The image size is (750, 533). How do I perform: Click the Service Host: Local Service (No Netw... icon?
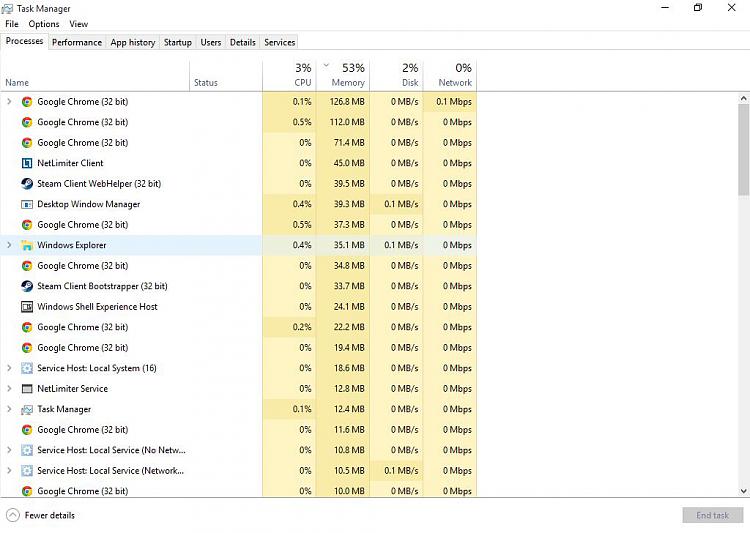(x=27, y=450)
